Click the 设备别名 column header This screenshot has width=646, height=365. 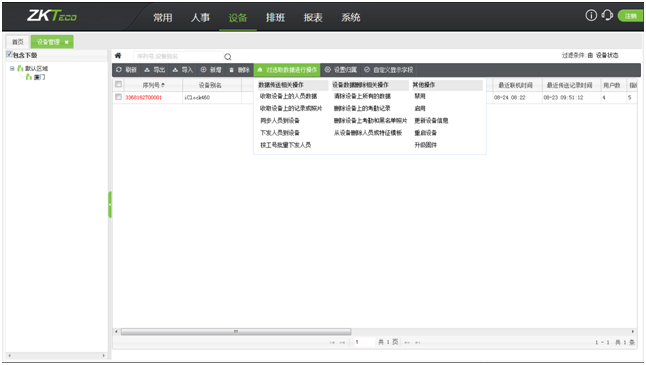210,85
